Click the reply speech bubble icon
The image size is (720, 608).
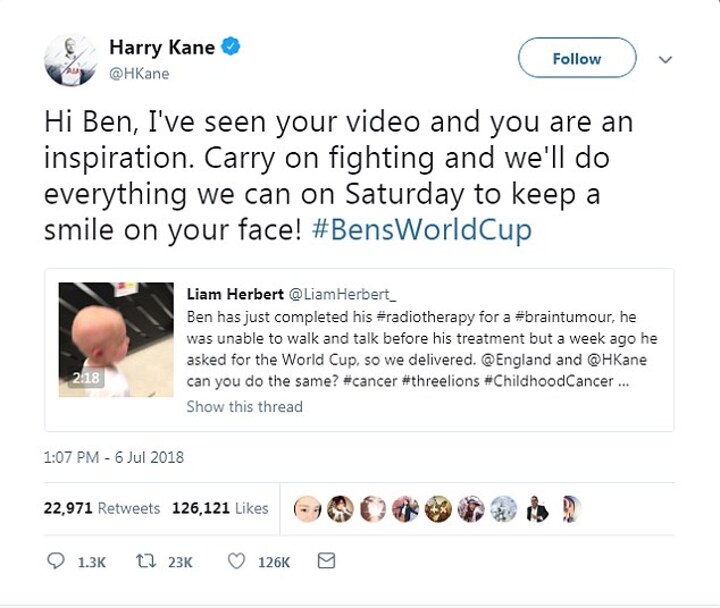pyautogui.click(x=56, y=562)
